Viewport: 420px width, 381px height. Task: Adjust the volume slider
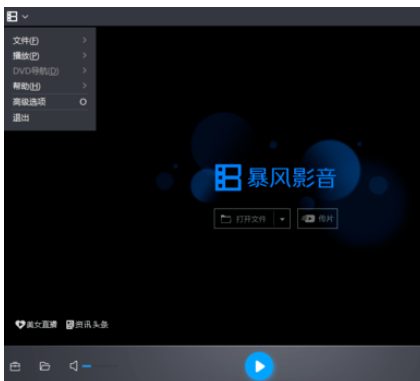click(x=100, y=366)
